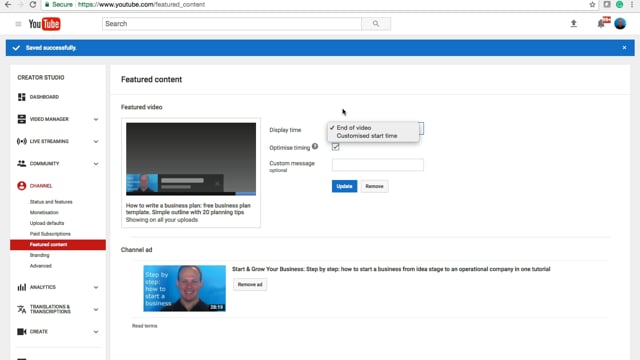The width and height of the screenshot is (640, 360).
Task: Open Paid Subscriptions page
Action: point(50,233)
